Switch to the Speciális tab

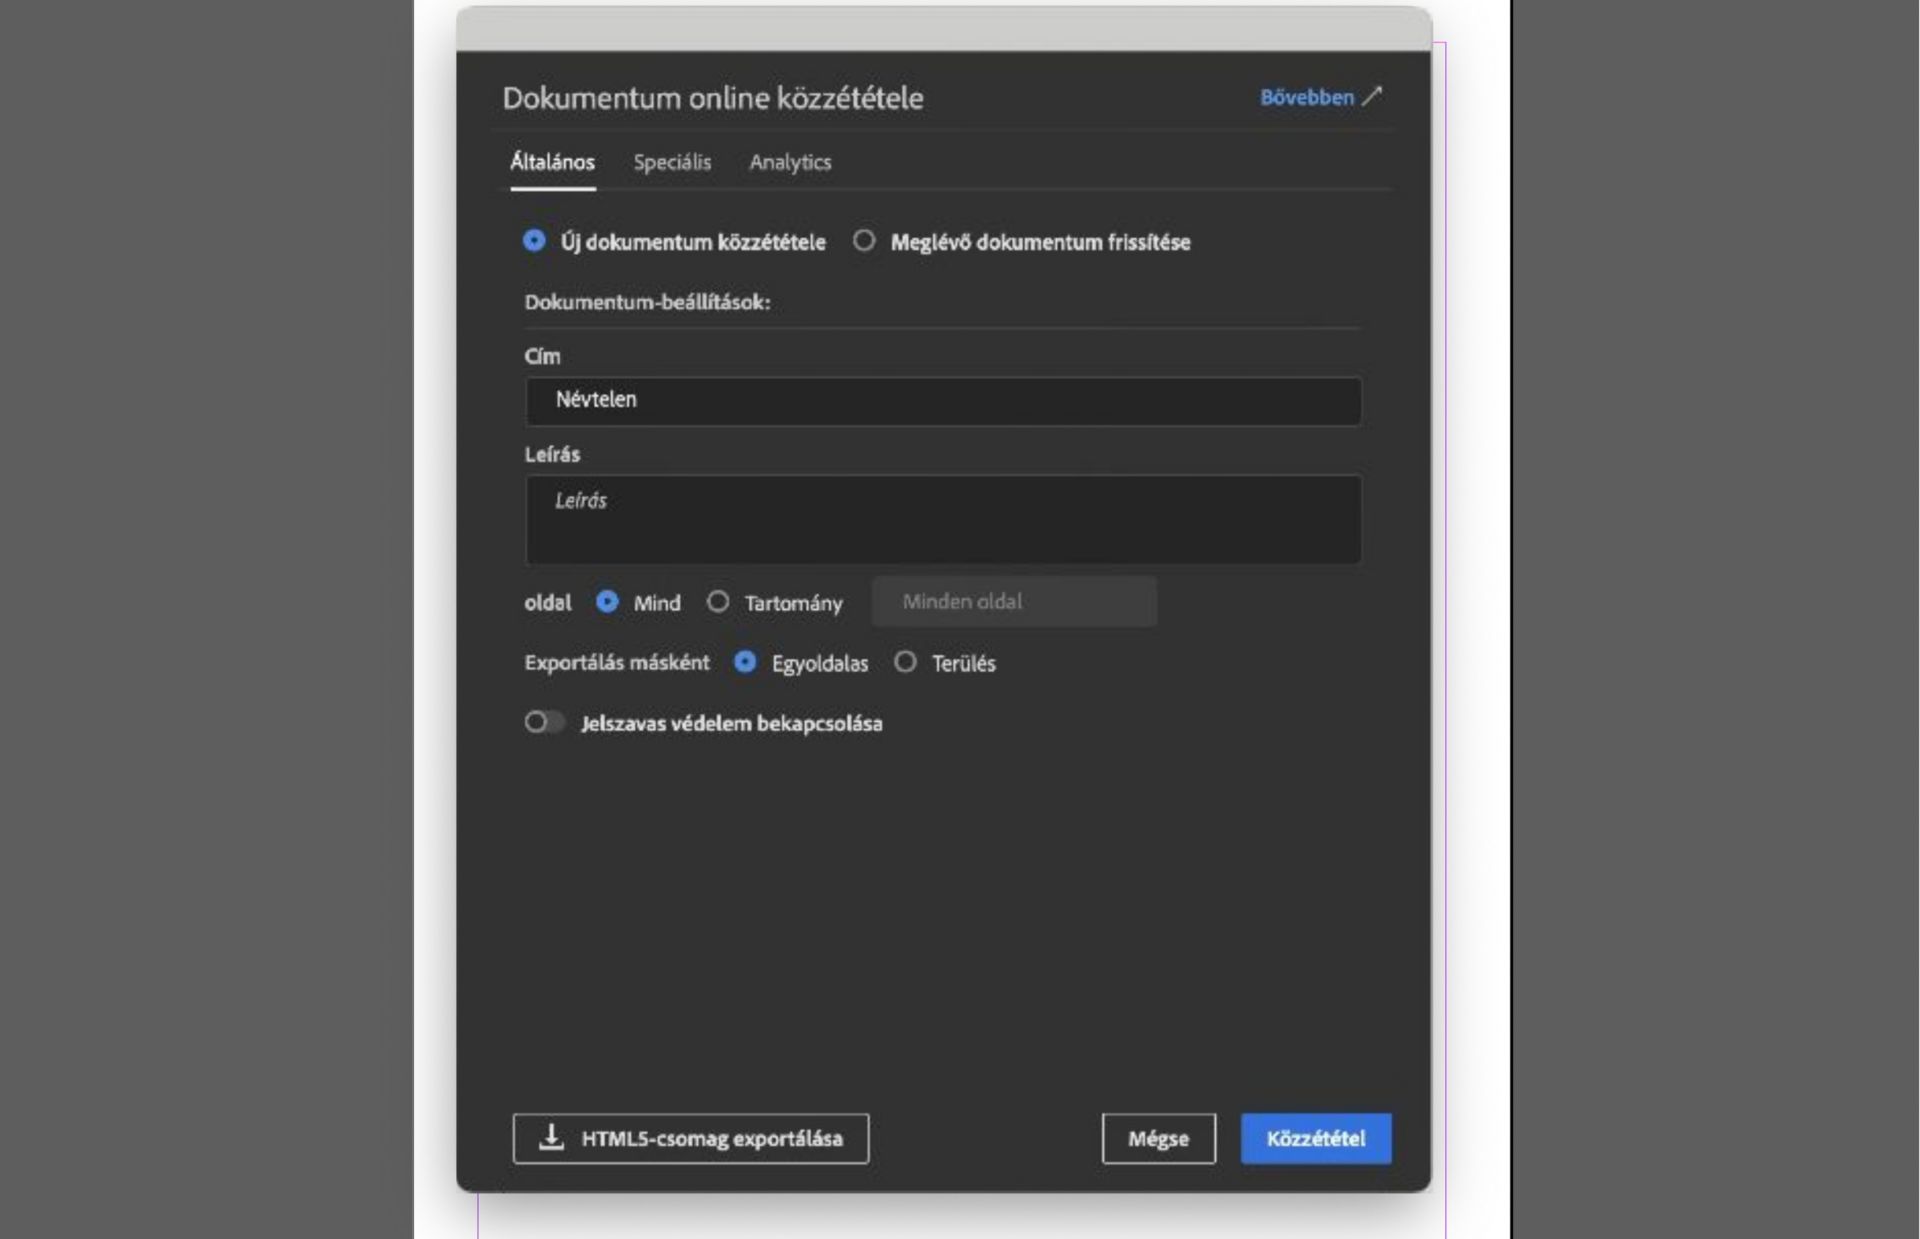point(672,162)
